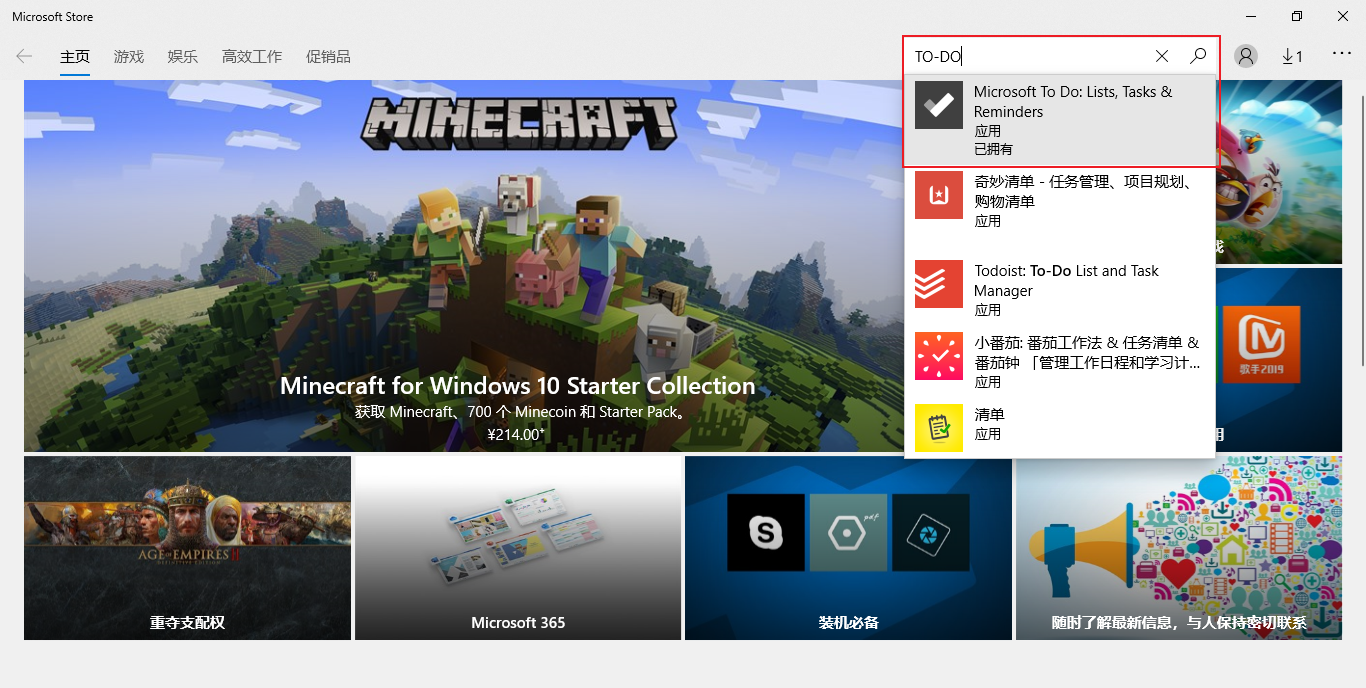1366x688 pixels.
Task: Close the Microsoft Store window
Action: tap(1343, 16)
